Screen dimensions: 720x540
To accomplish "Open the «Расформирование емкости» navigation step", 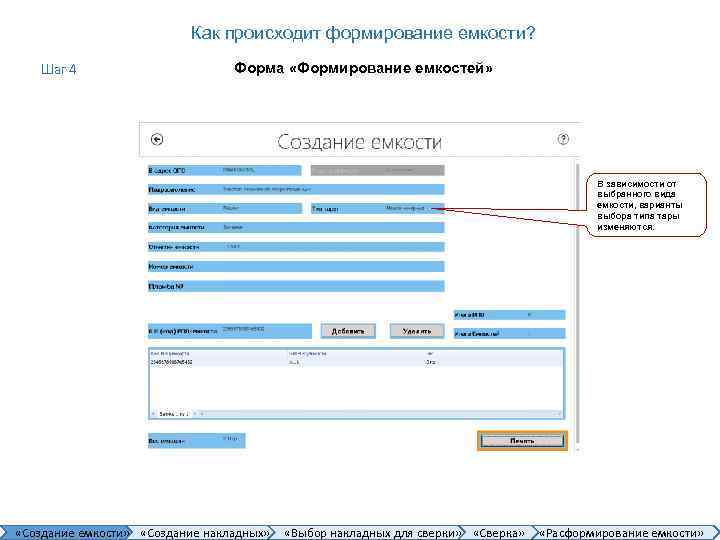I will [621, 533].
